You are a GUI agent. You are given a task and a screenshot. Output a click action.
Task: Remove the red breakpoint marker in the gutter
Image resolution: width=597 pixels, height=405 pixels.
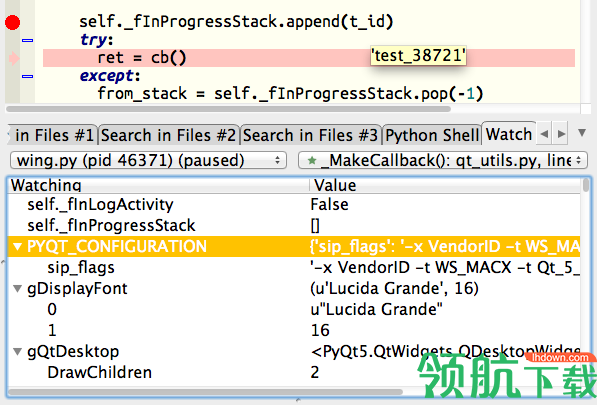click(x=13, y=22)
